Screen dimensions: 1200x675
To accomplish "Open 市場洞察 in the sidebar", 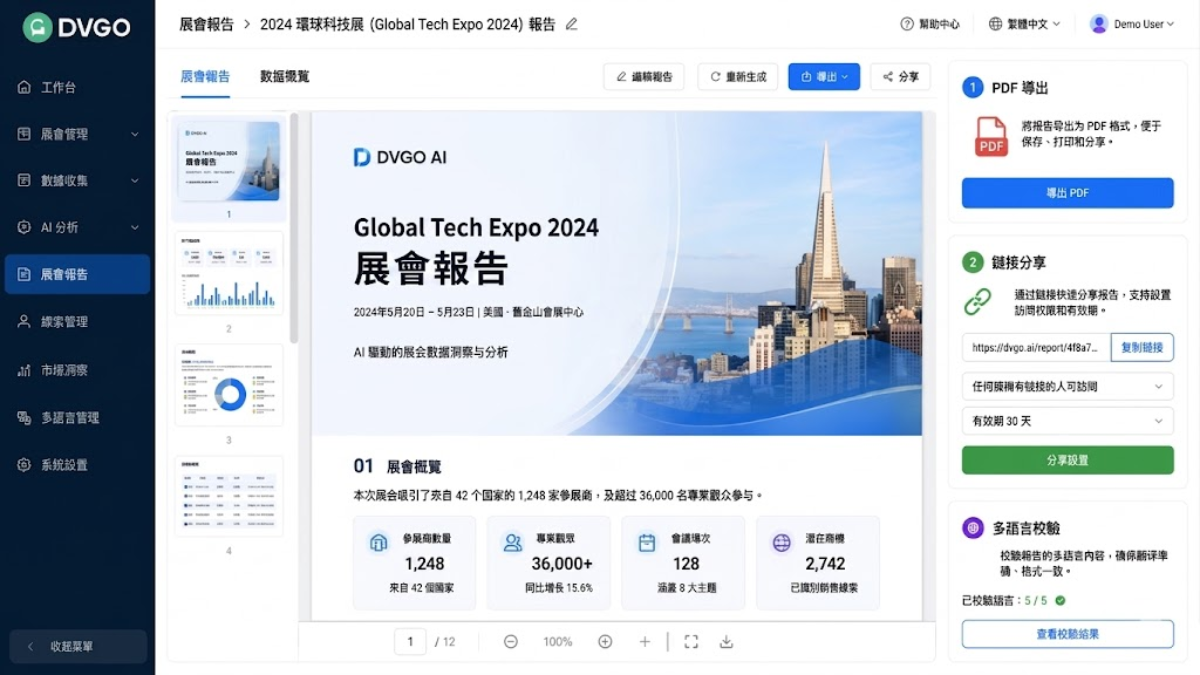I will point(77,370).
